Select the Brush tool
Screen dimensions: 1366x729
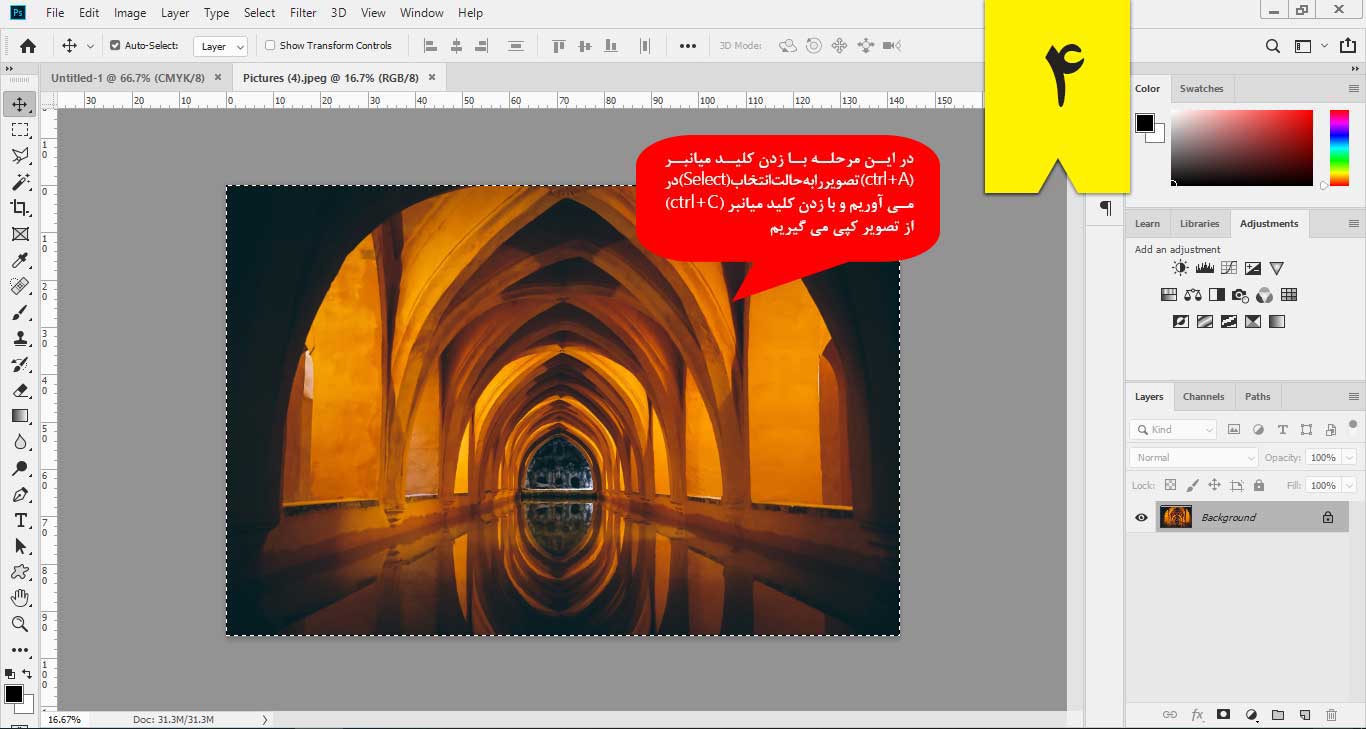pos(20,312)
